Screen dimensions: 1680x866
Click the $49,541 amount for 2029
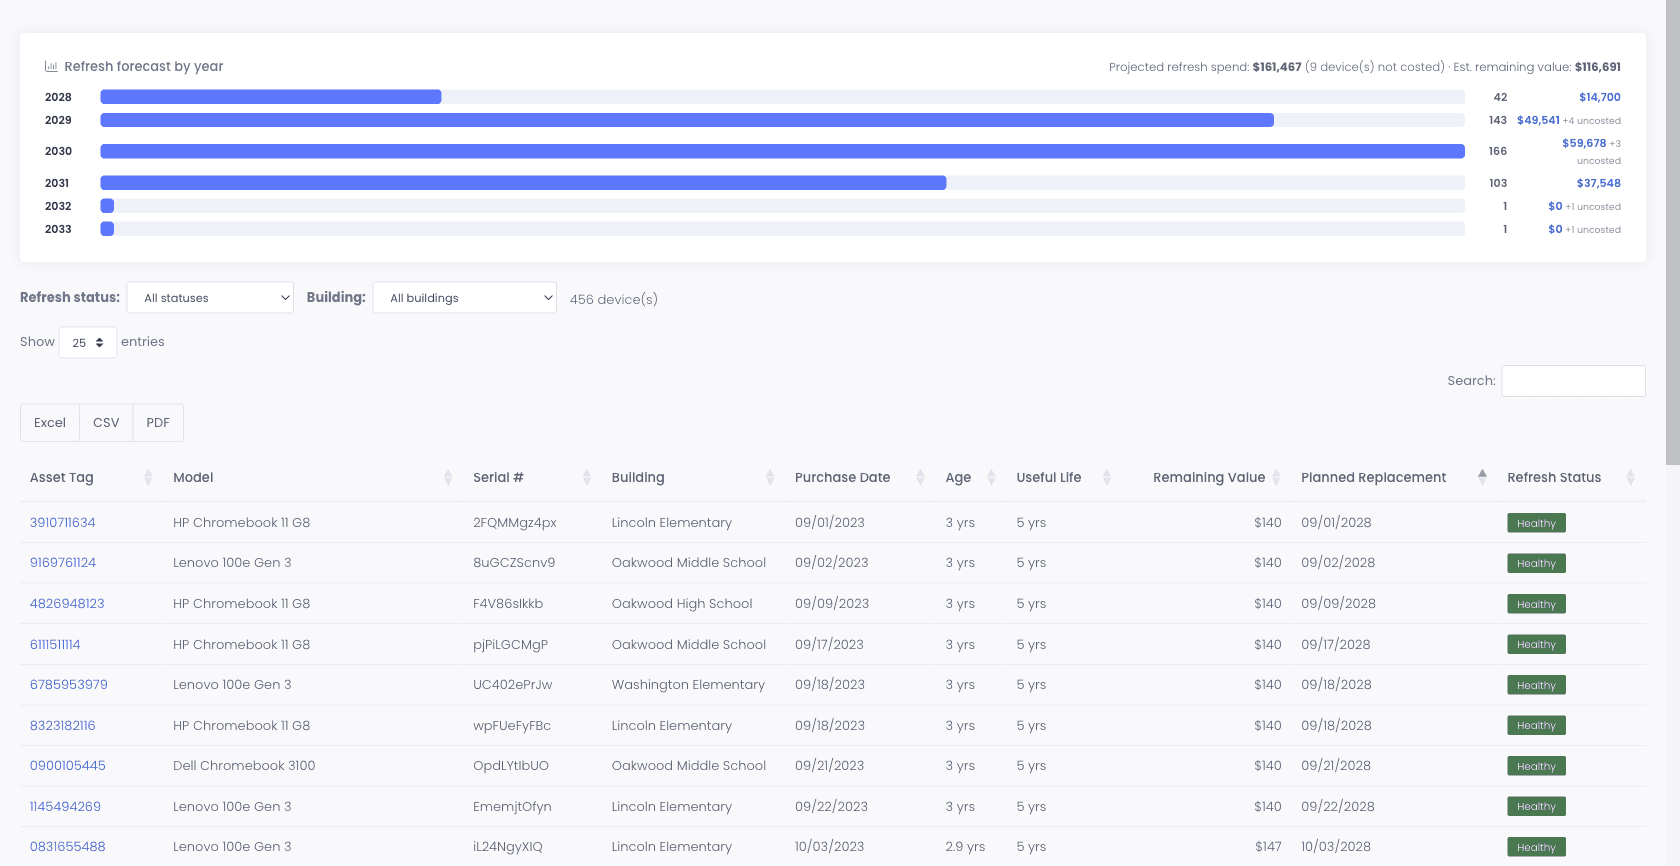[1538, 120]
